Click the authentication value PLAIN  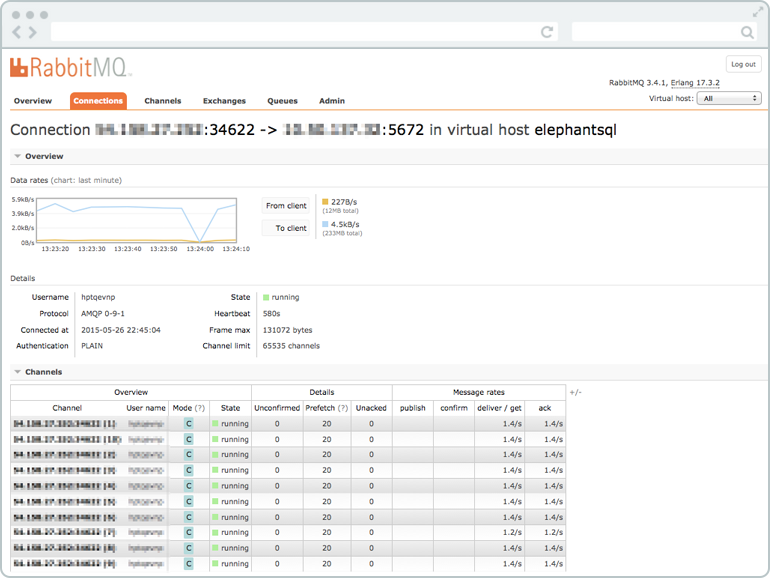click(x=92, y=346)
